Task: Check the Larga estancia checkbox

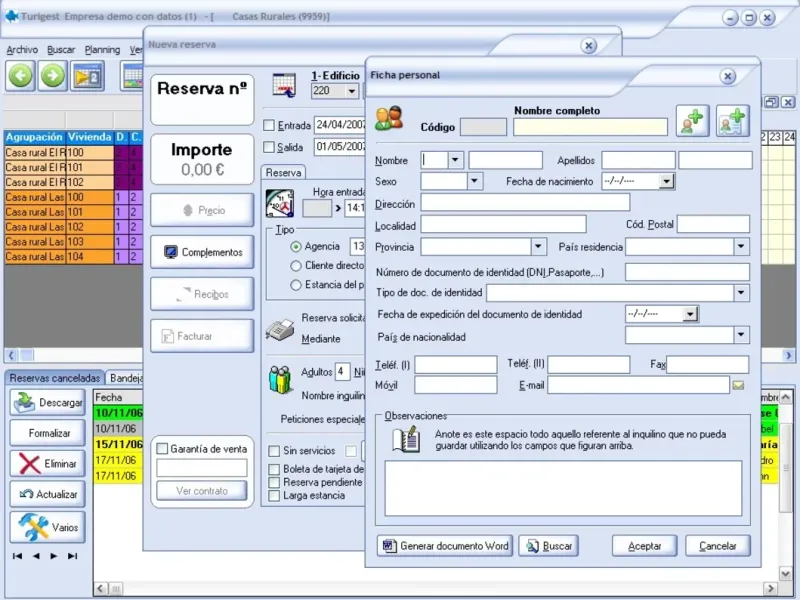Action: (x=274, y=495)
